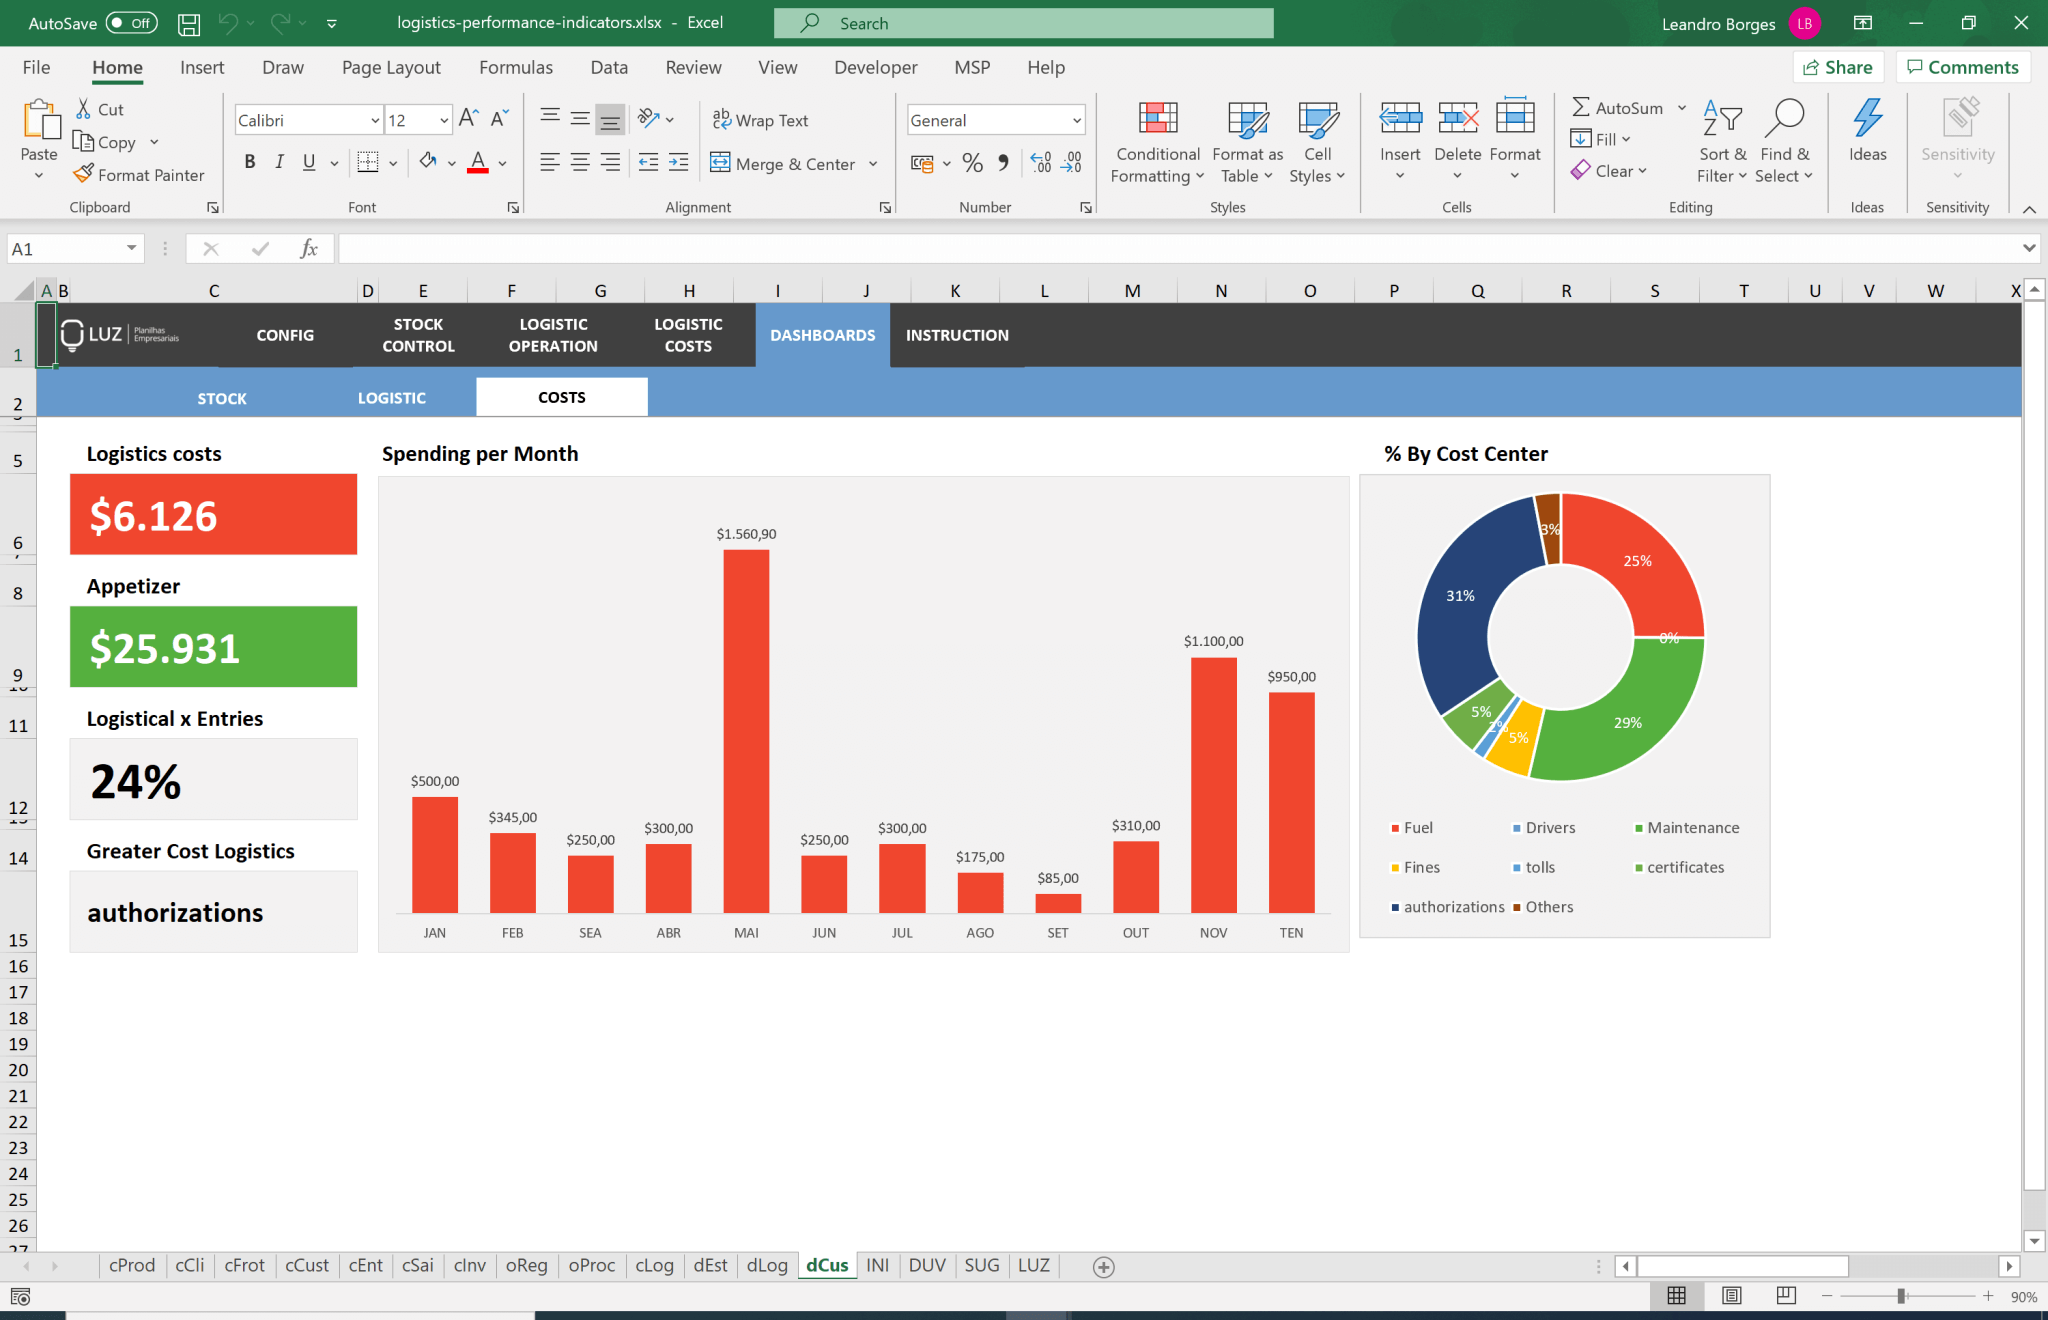2048x1320 pixels.
Task: Click the Increase Font Size icon
Action: pyautogui.click(x=466, y=117)
